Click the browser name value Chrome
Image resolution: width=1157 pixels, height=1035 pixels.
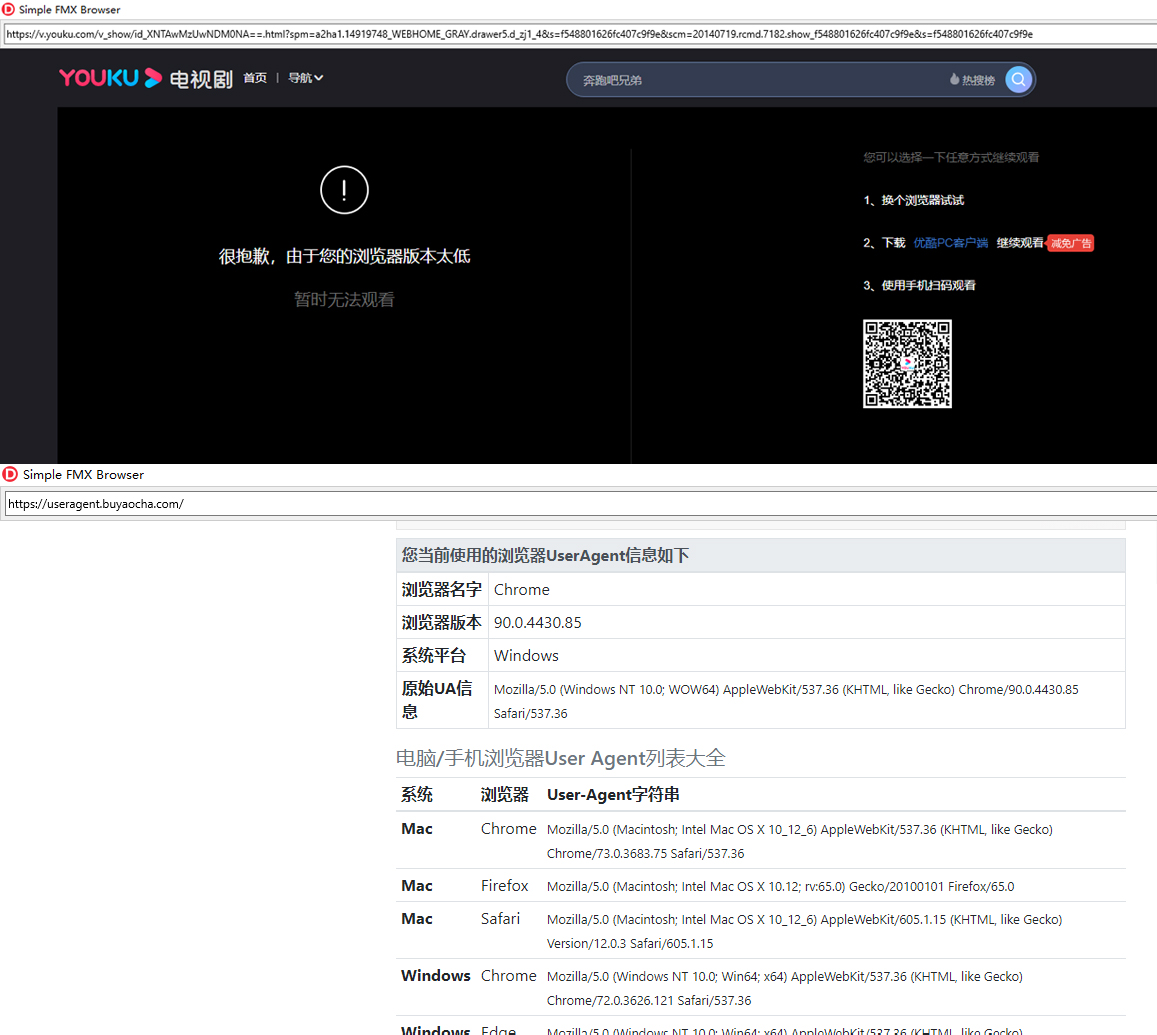click(522, 589)
